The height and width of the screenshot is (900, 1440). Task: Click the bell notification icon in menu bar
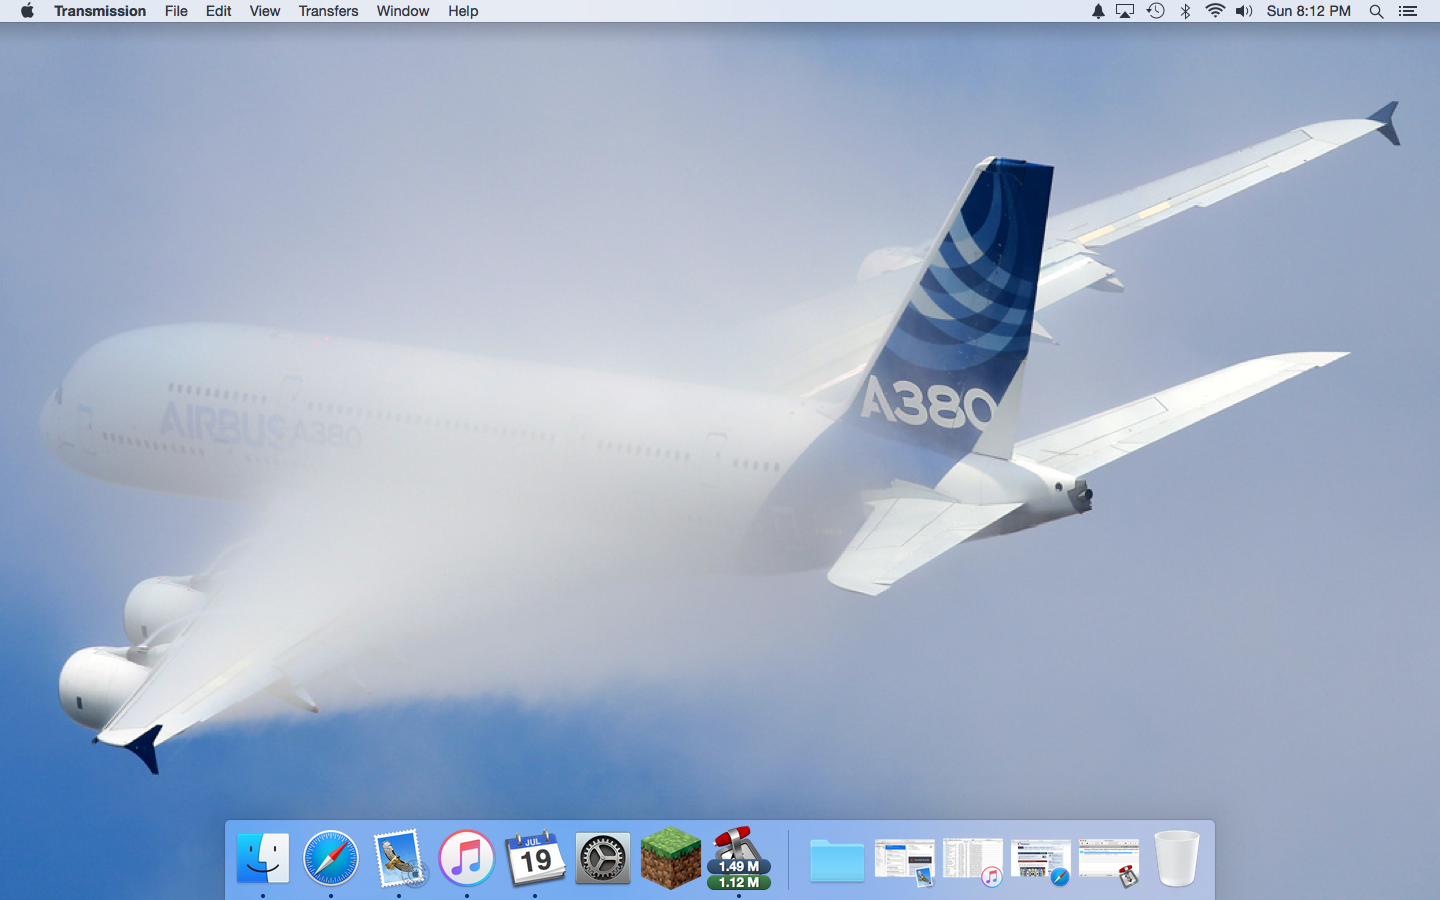tap(1098, 11)
